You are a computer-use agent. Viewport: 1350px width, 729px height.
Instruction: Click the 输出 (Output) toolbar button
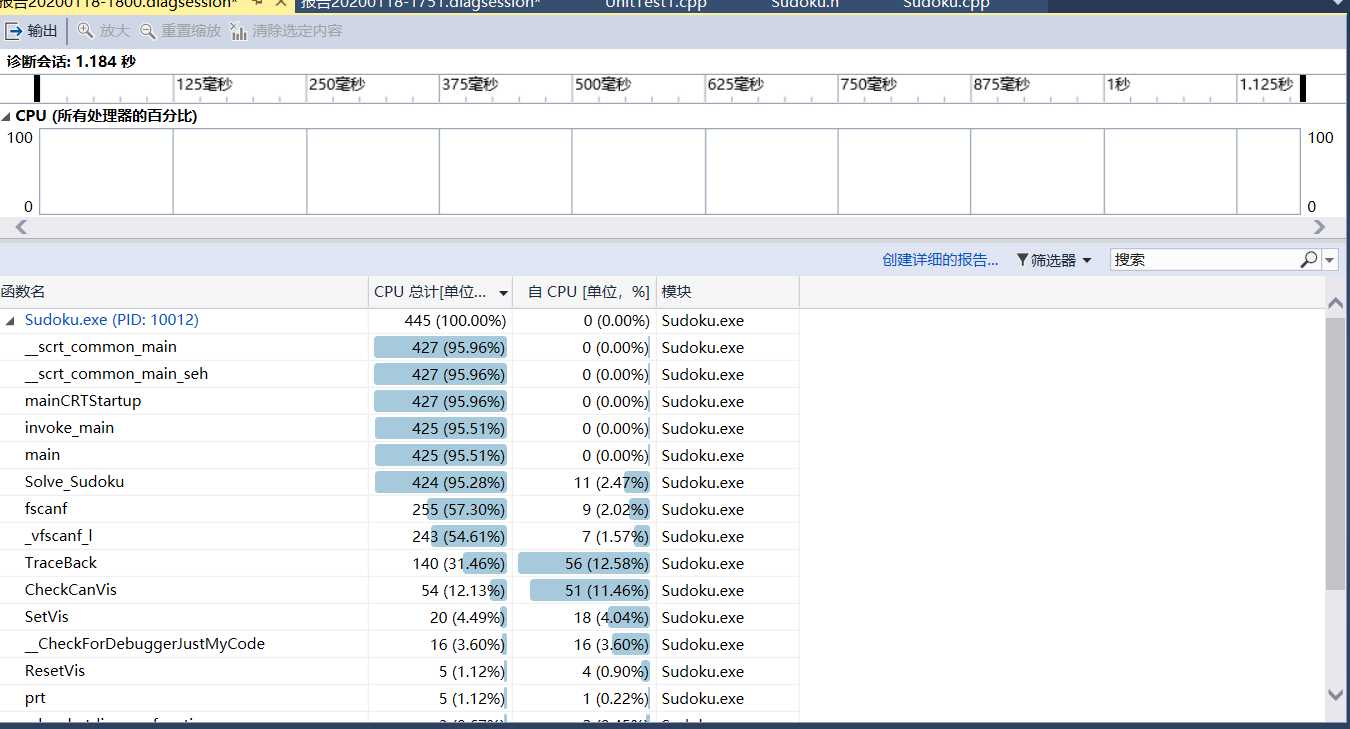[x=32, y=31]
